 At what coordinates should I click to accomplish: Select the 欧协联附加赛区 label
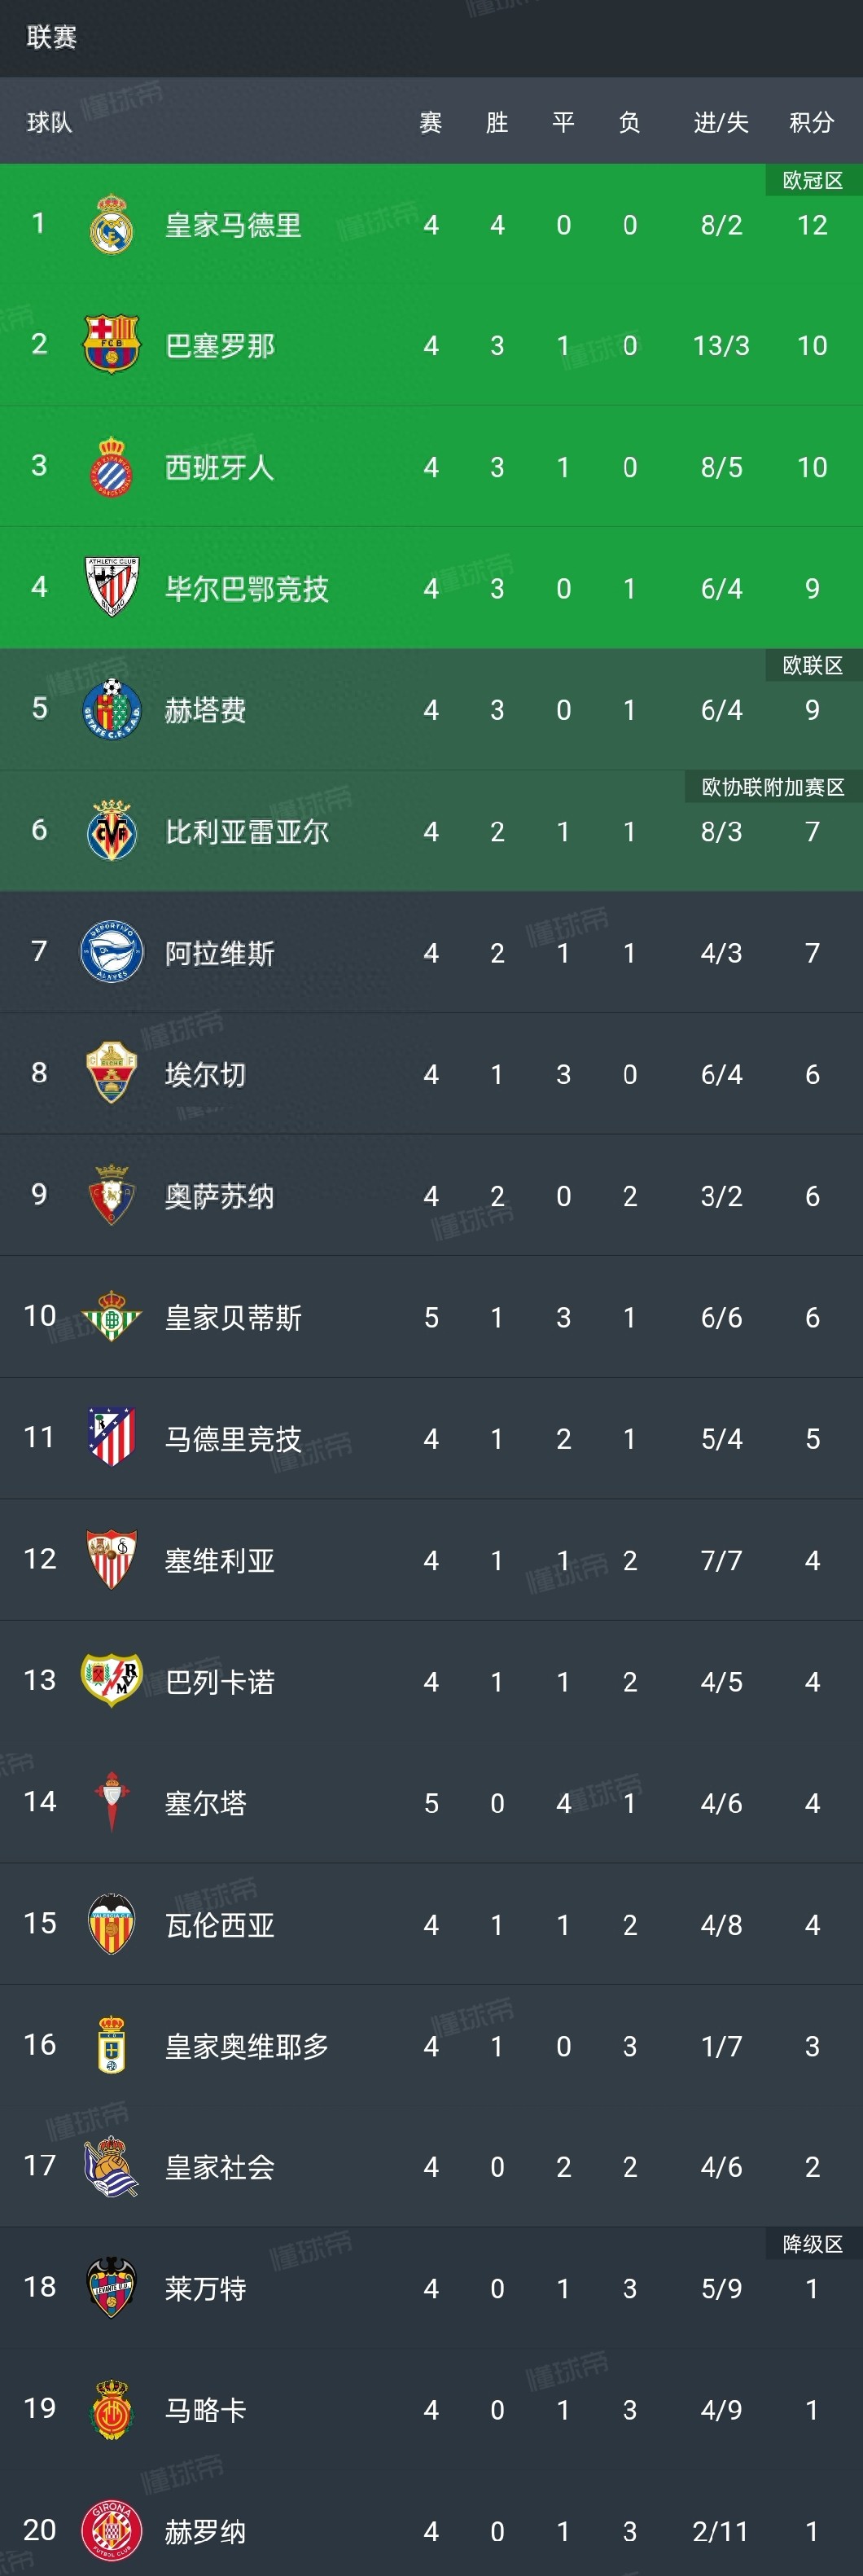pos(773,787)
